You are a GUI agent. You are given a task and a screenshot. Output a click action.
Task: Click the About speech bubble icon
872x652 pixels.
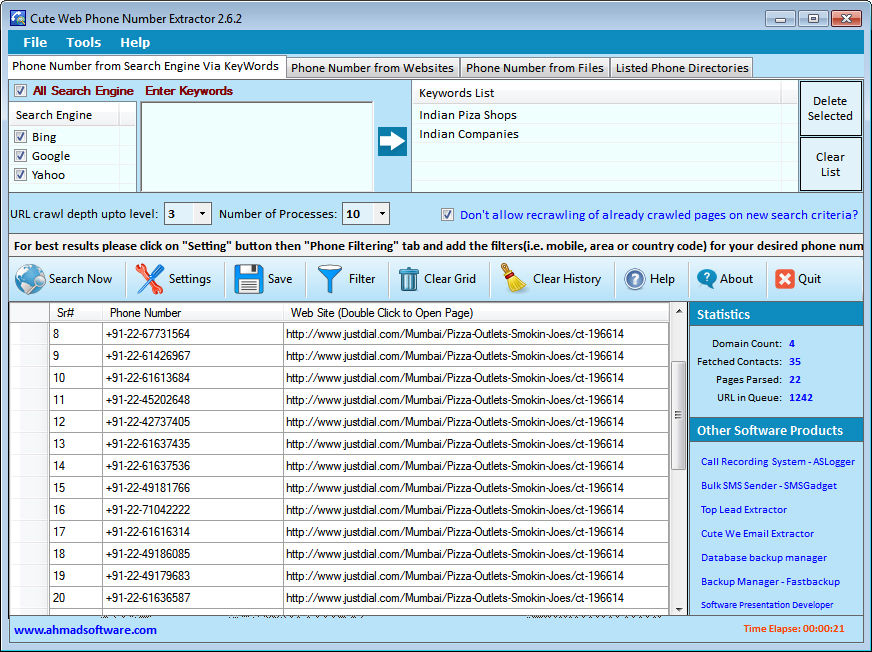pos(707,279)
